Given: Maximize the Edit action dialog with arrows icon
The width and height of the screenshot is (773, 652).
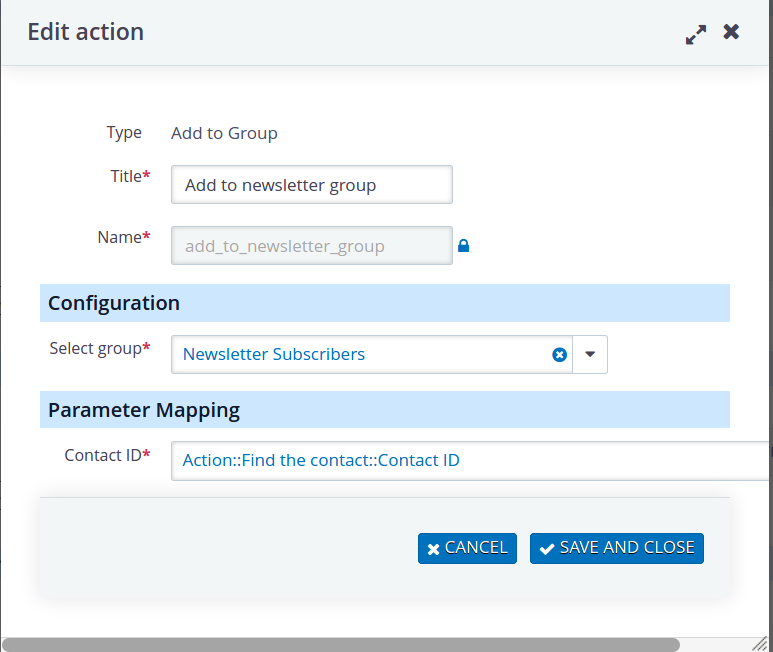Looking at the screenshot, I should pos(696,34).
